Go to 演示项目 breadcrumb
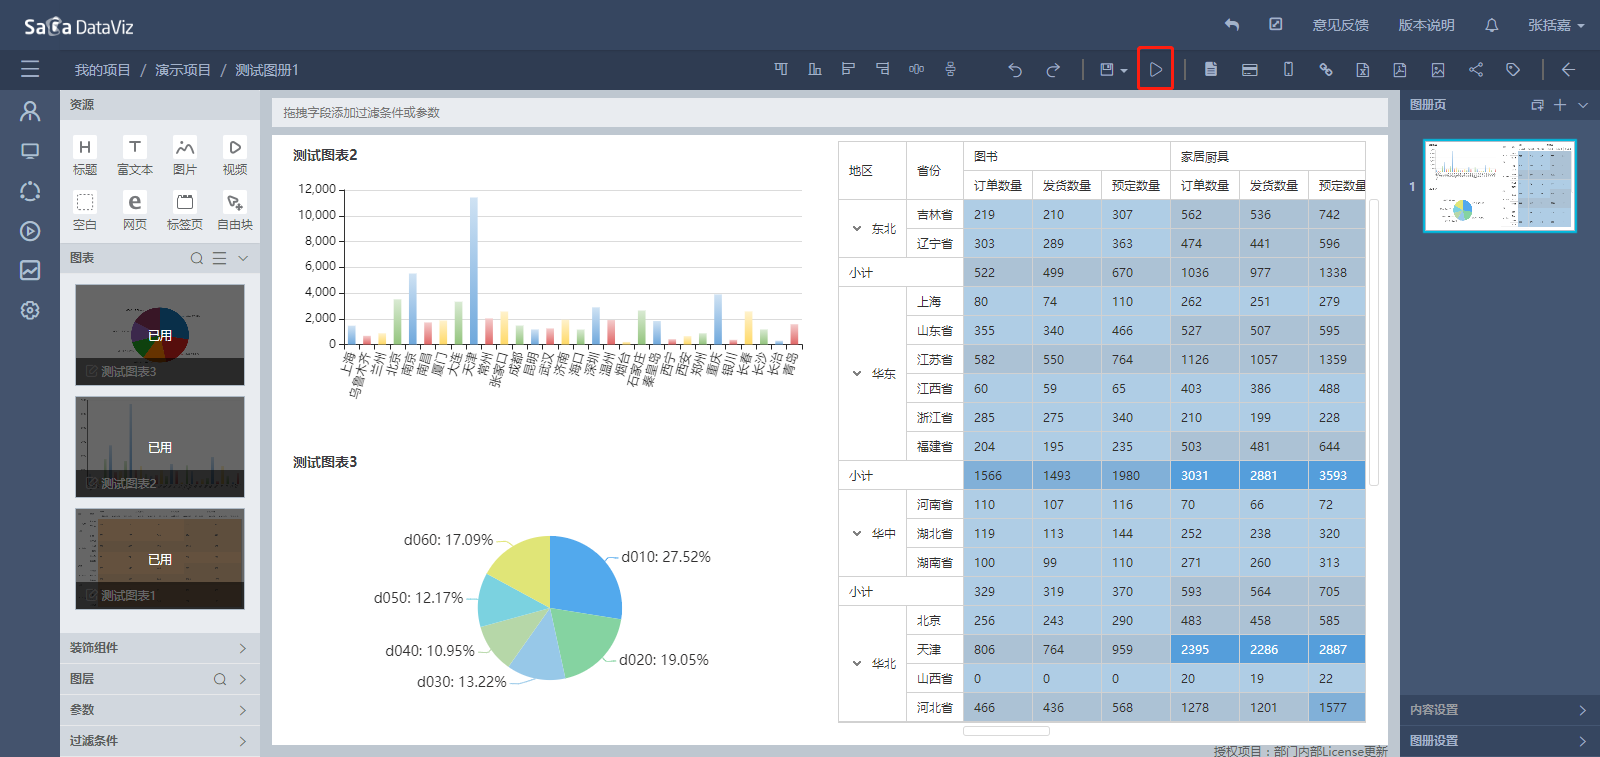1600x757 pixels. click(183, 70)
